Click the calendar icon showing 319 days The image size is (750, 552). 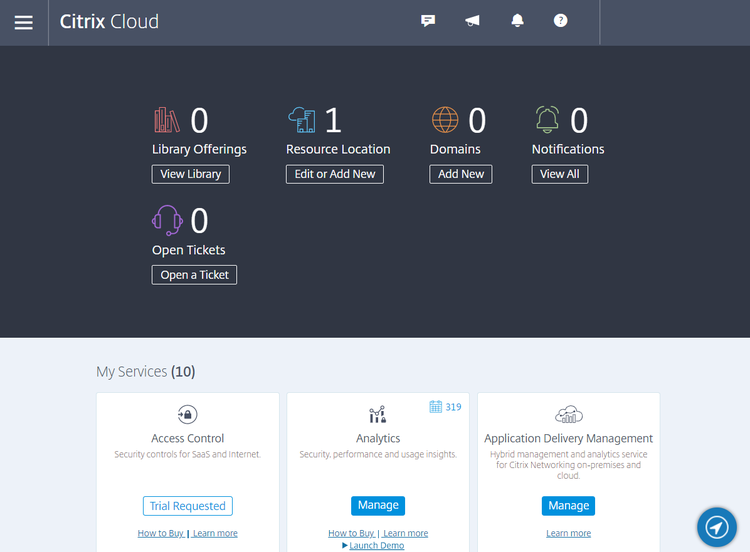click(x=435, y=407)
